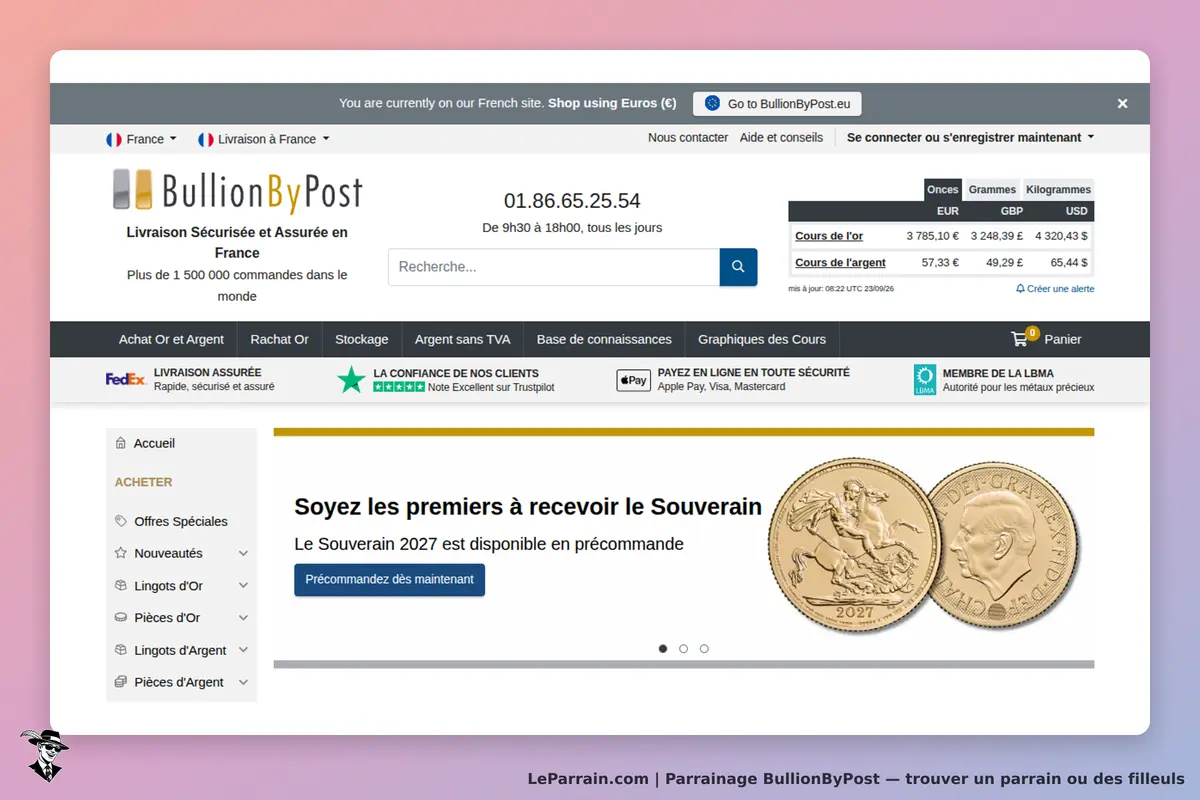The width and height of the screenshot is (1200, 800).
Task: Click the Apple Pay icon
Action: click(633, 380)
